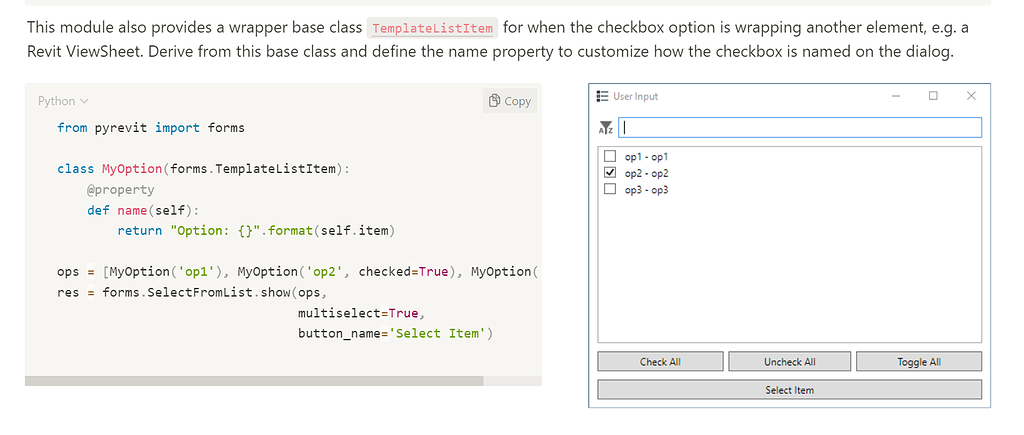This screenshot has width=1024, height=435.
Task: Uncheck the op2 - op2 checkbox
Action: point(609,173)
